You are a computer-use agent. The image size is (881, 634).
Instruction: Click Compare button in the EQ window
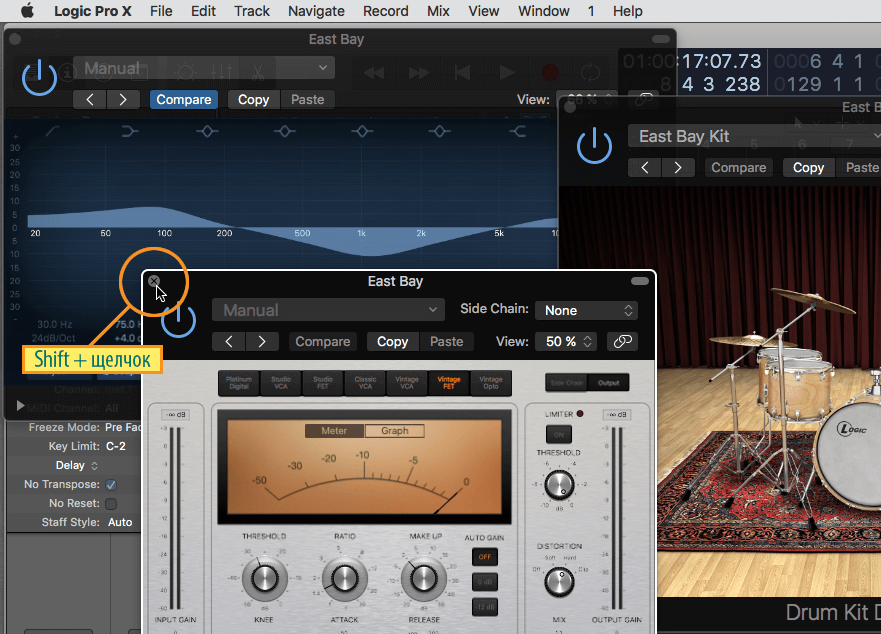(x=184, y=99)
